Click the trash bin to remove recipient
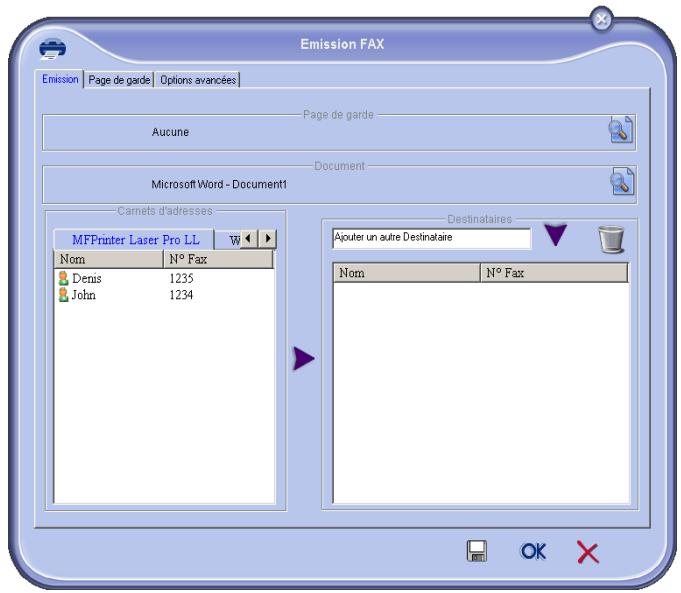The height and width of the screenshot is (593, 681). (x=611, y=239)
